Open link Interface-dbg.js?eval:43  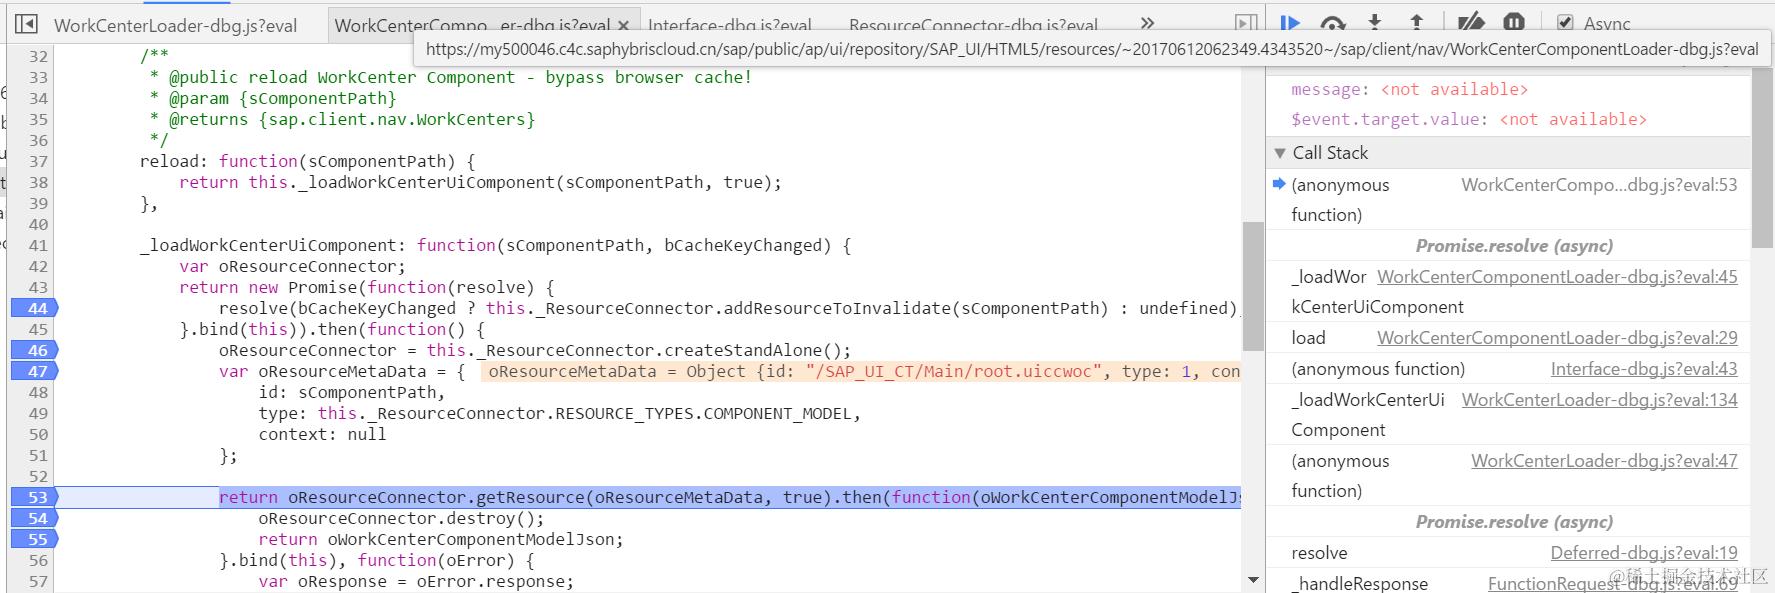[1644, 369]
